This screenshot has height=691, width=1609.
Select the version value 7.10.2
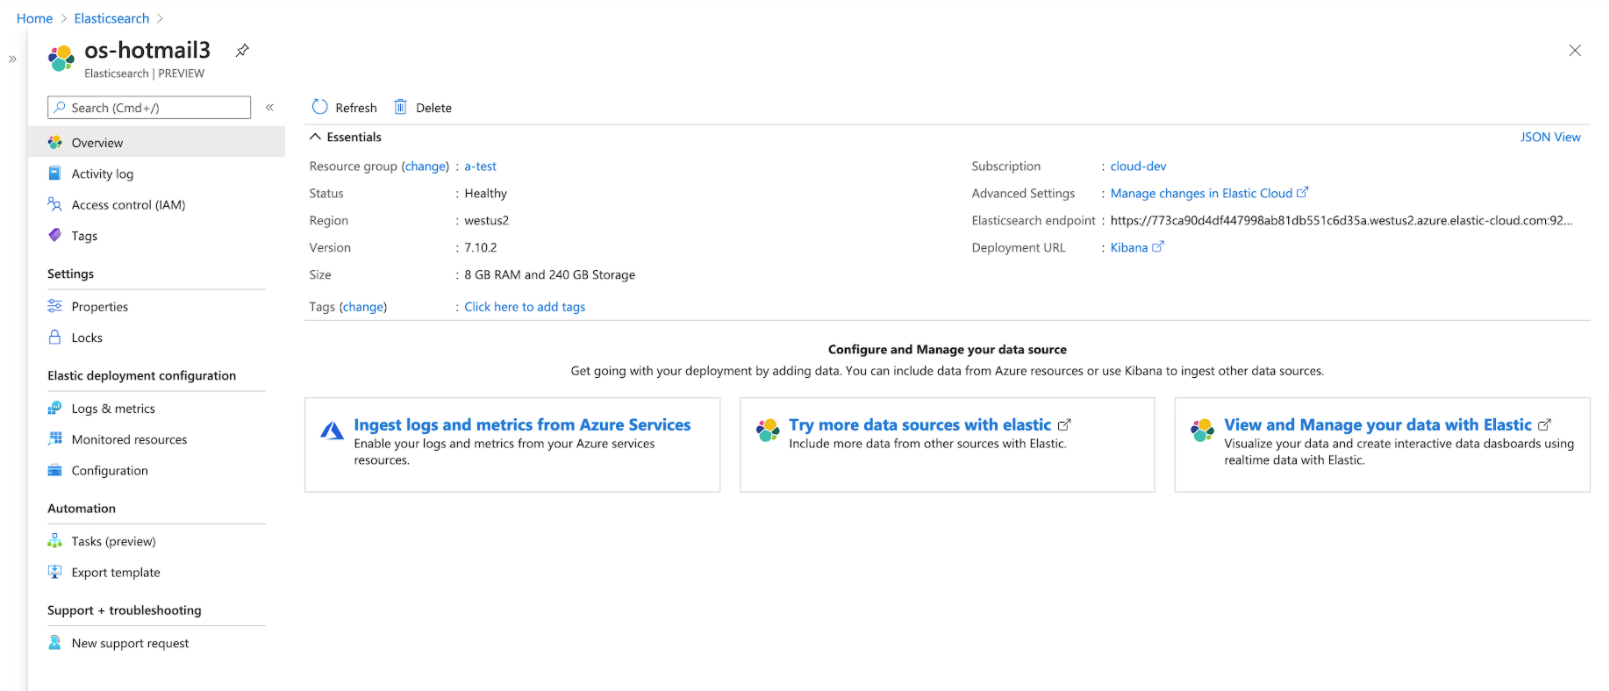click(x=480, y=247)
